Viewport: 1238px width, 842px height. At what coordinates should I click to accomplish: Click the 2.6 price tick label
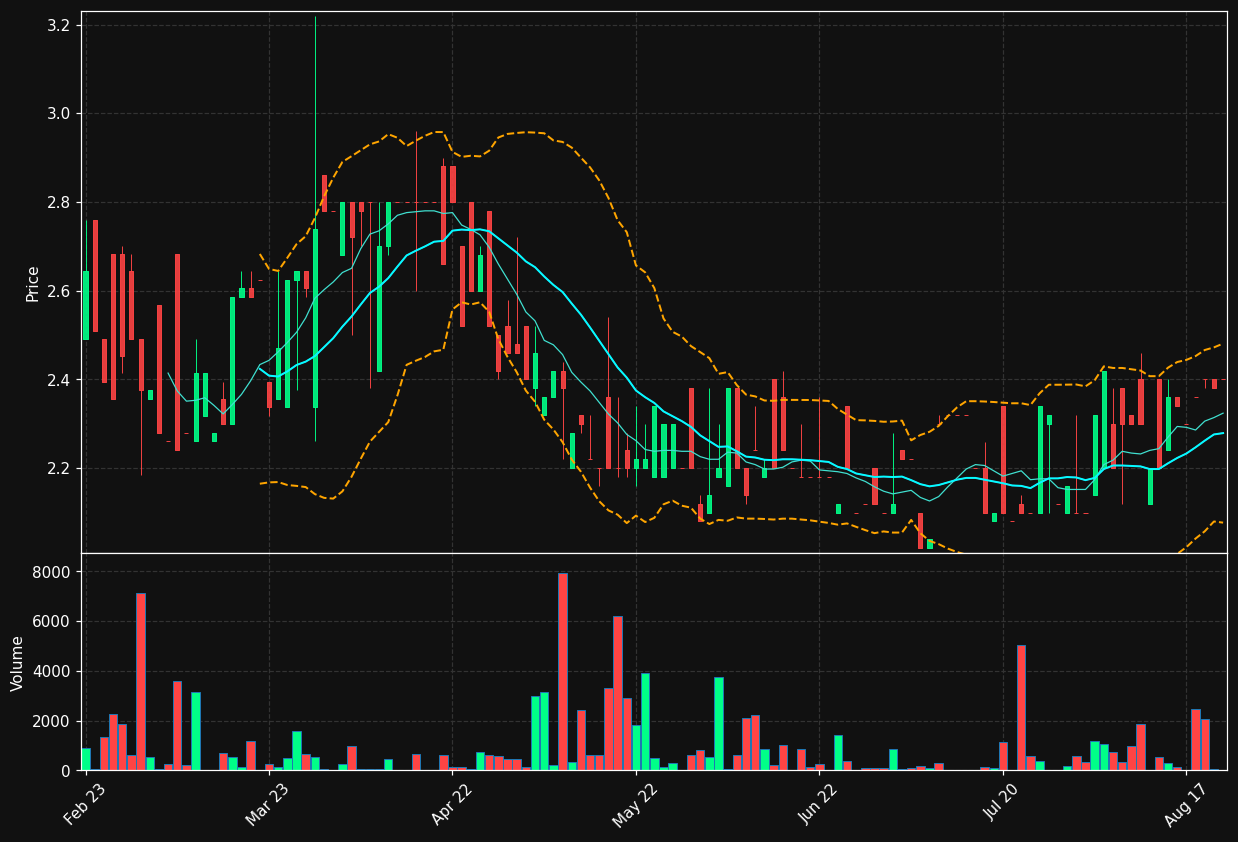(58, 292)
